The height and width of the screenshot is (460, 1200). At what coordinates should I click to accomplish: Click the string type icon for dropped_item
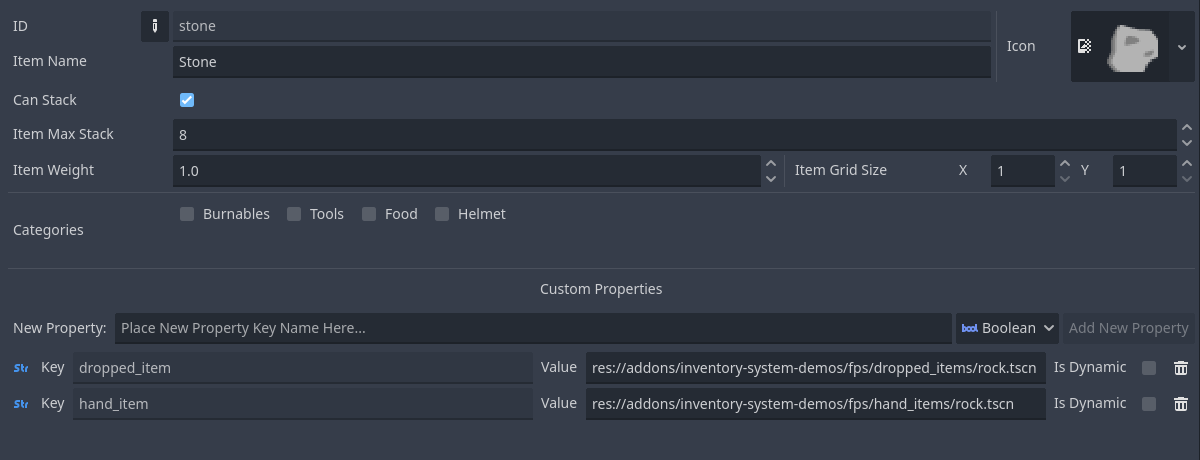pyautogui.click(x=21, y=368)
